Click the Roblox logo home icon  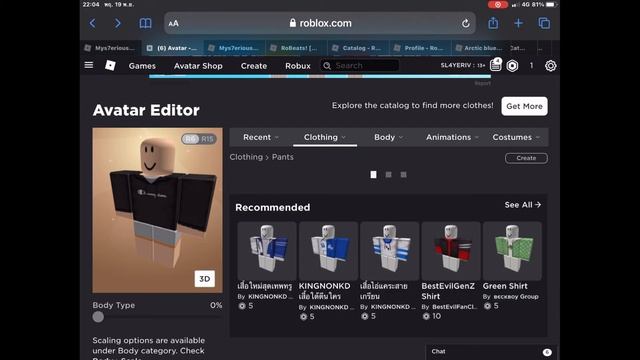tap(110, 65)
